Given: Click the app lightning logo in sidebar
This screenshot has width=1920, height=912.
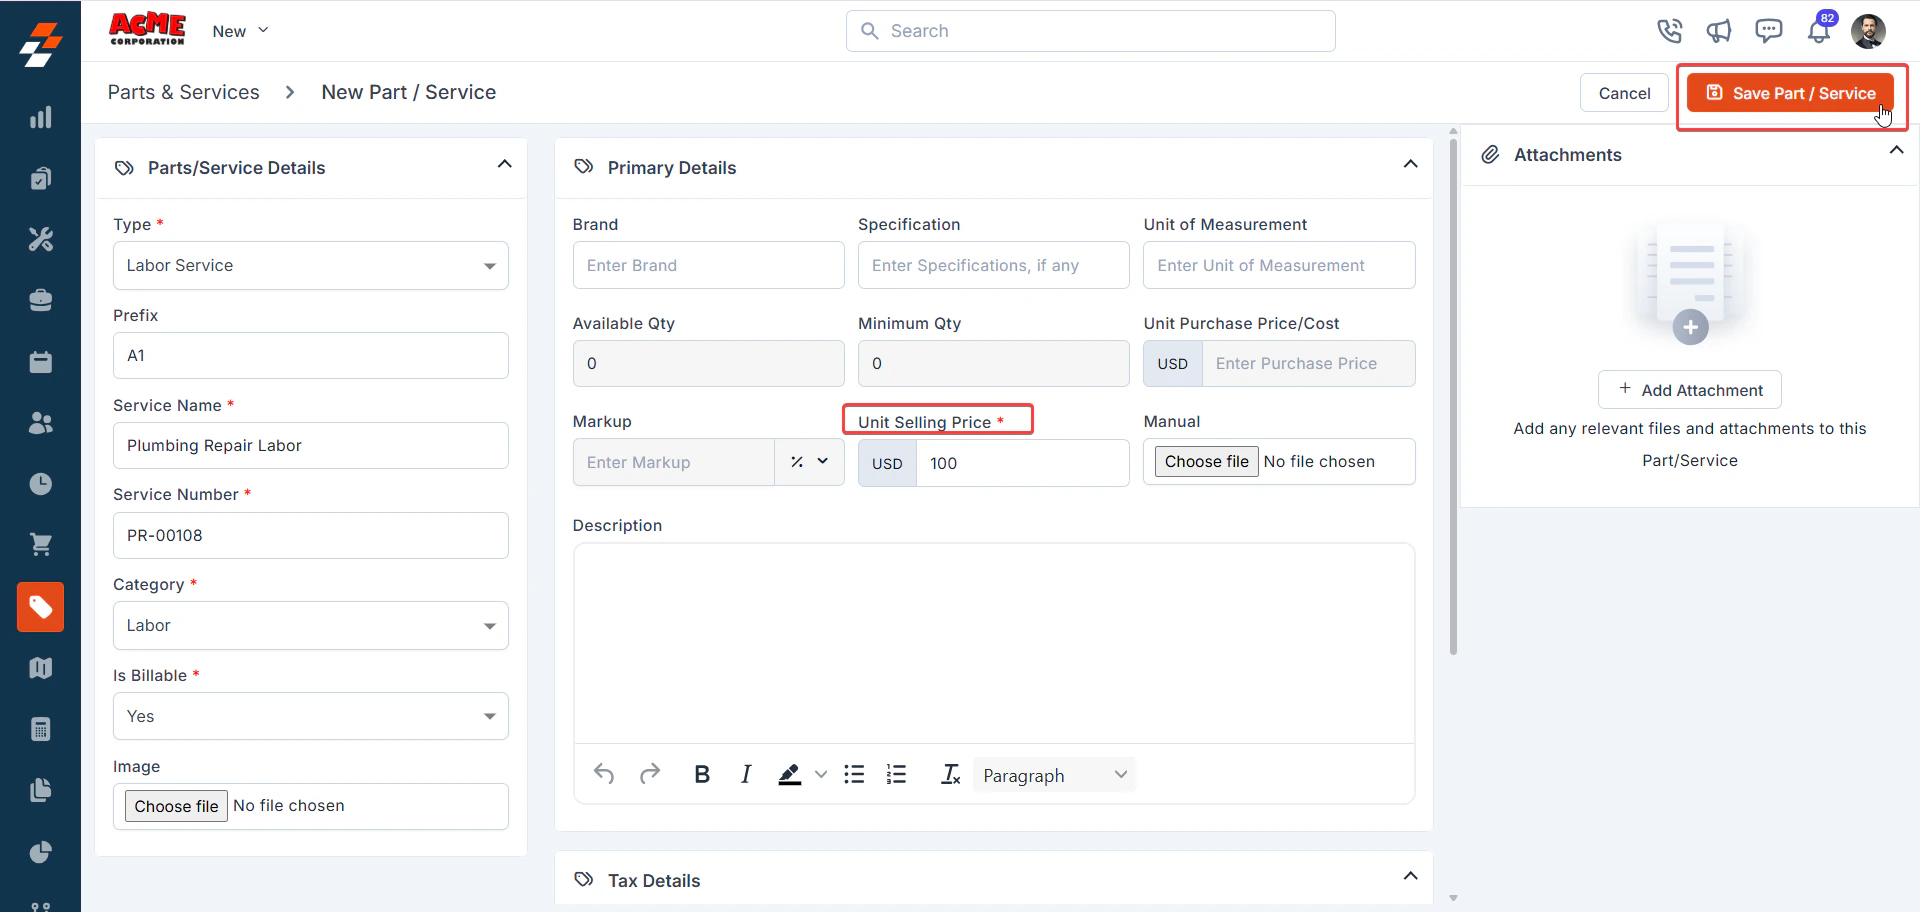Looking at the screenshot, I should 40,45.
